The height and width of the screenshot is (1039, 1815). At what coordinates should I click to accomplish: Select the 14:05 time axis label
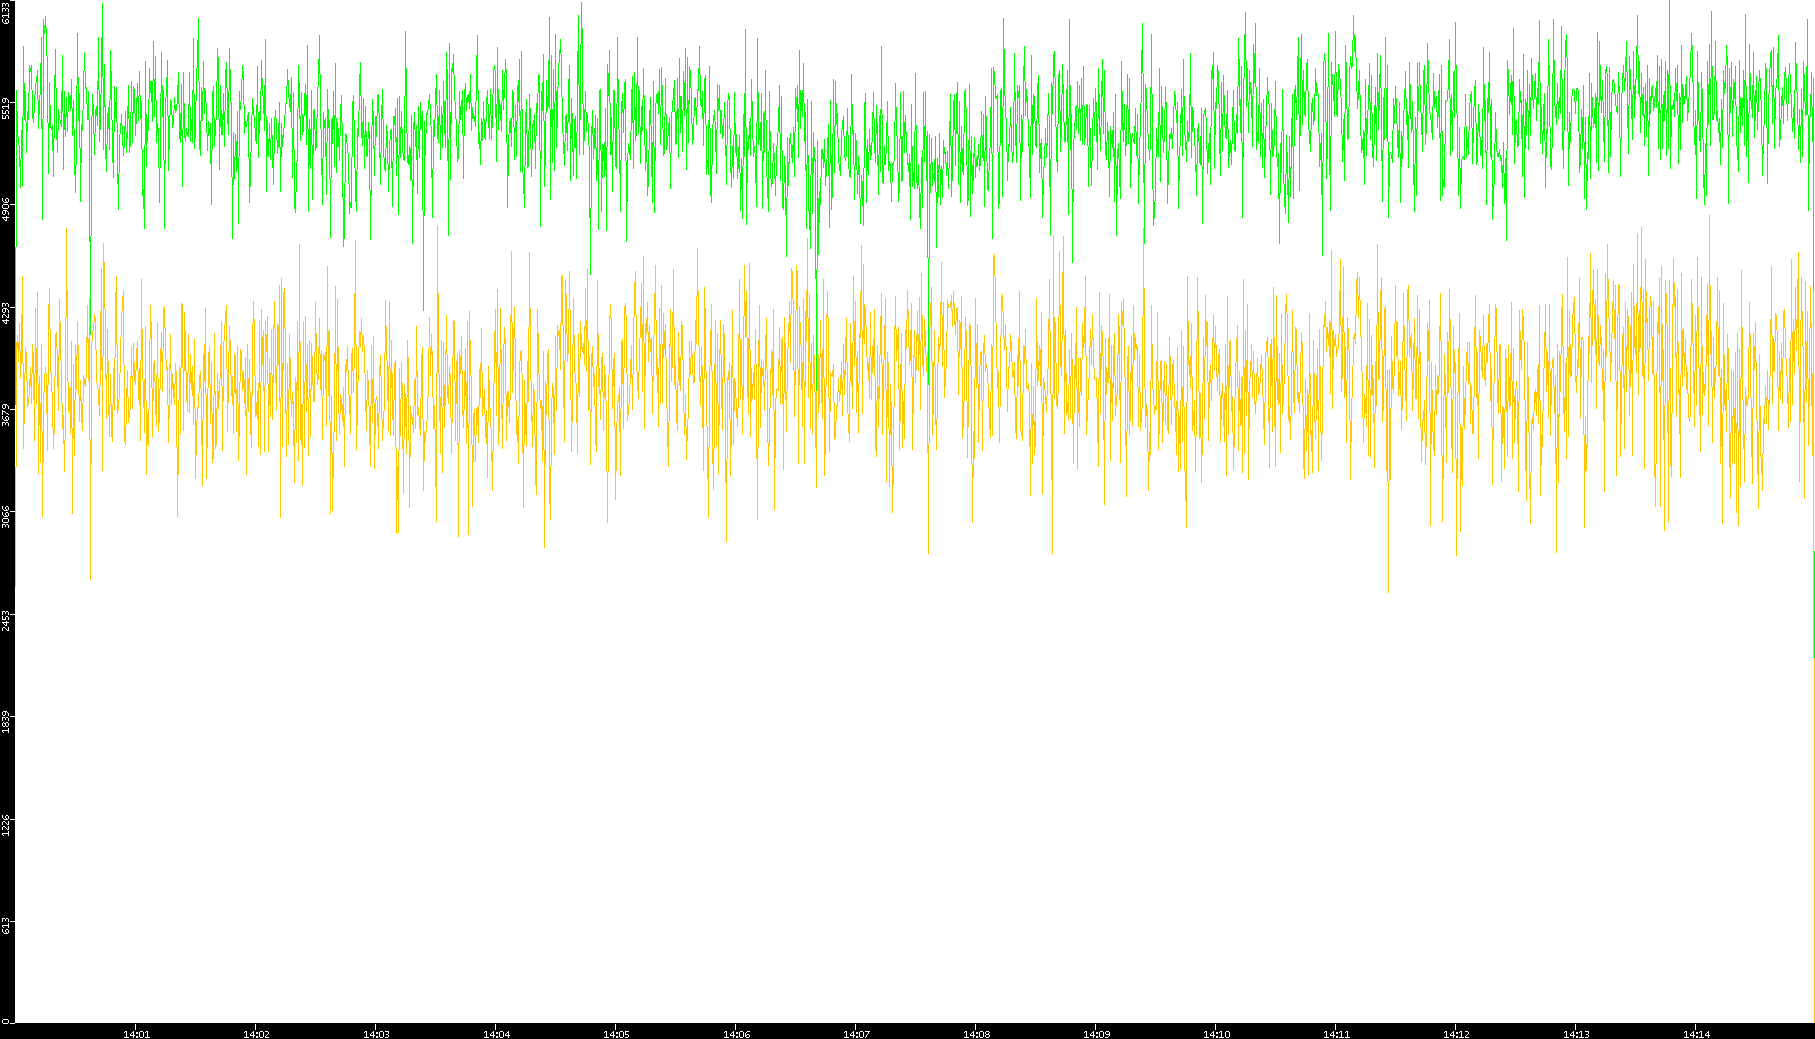click(x=617, y=1034)
